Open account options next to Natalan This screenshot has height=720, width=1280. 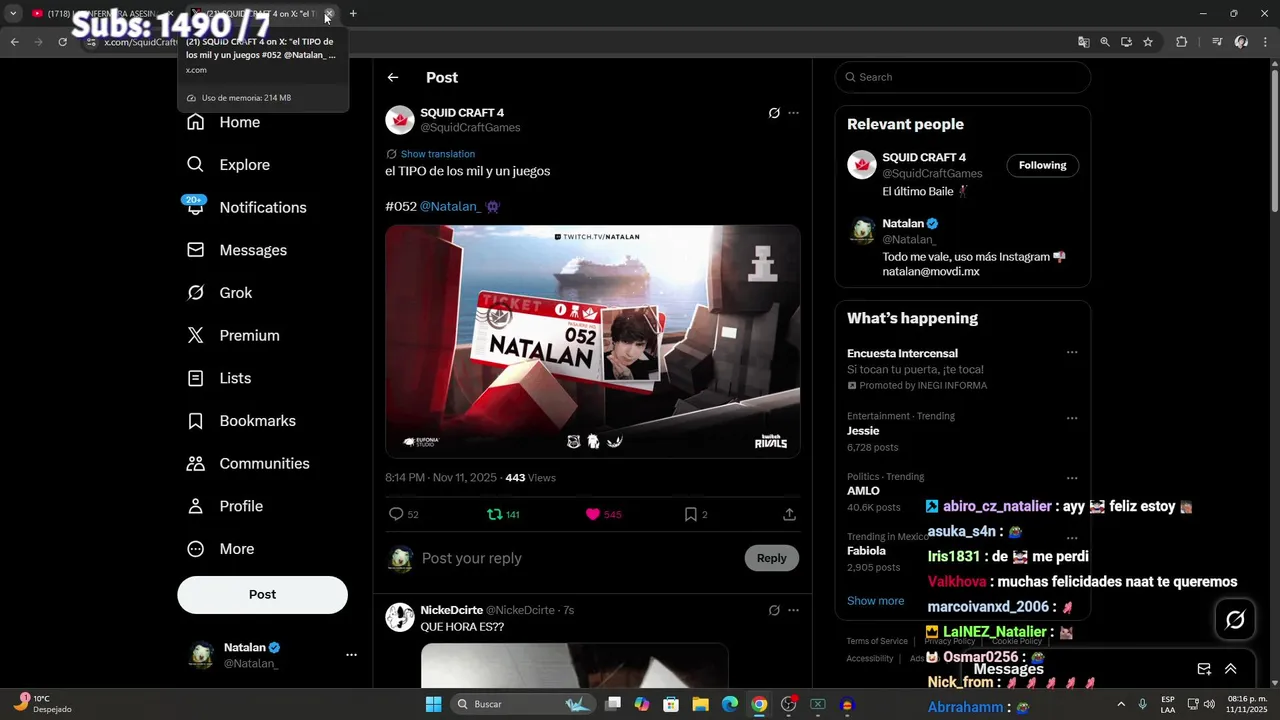coord(351,655)
